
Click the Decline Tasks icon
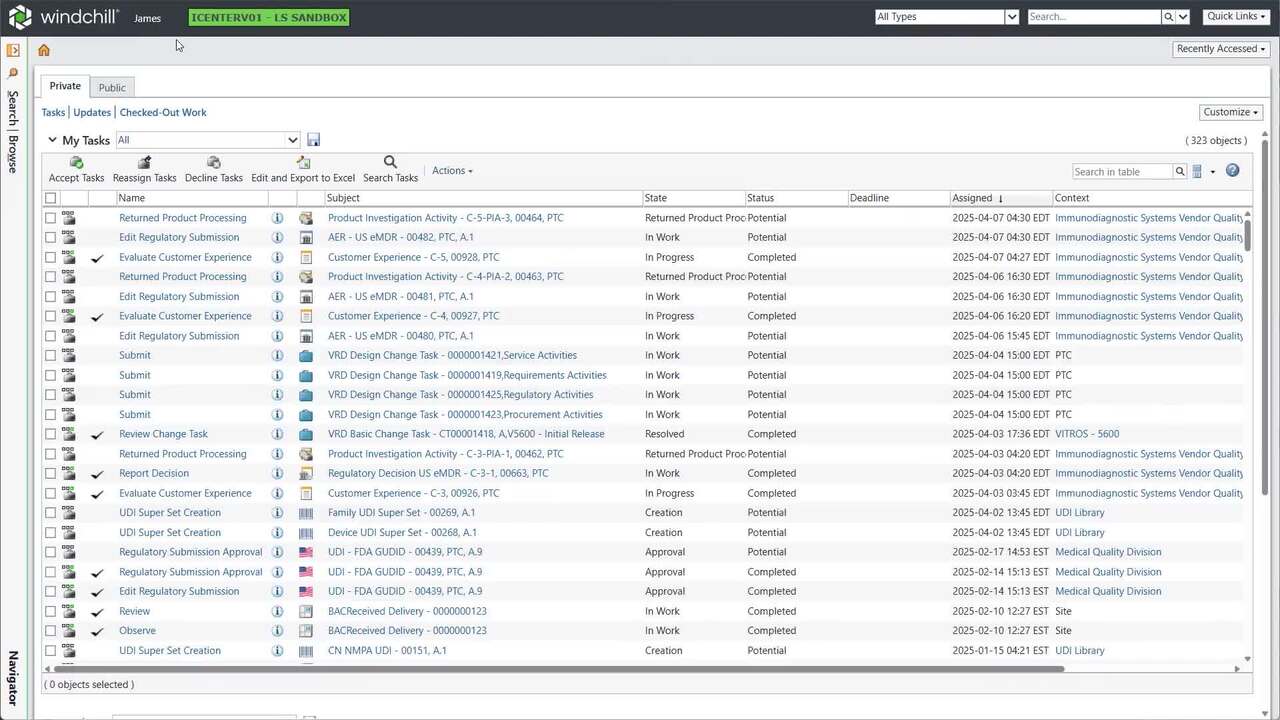(x=213, y=163)
